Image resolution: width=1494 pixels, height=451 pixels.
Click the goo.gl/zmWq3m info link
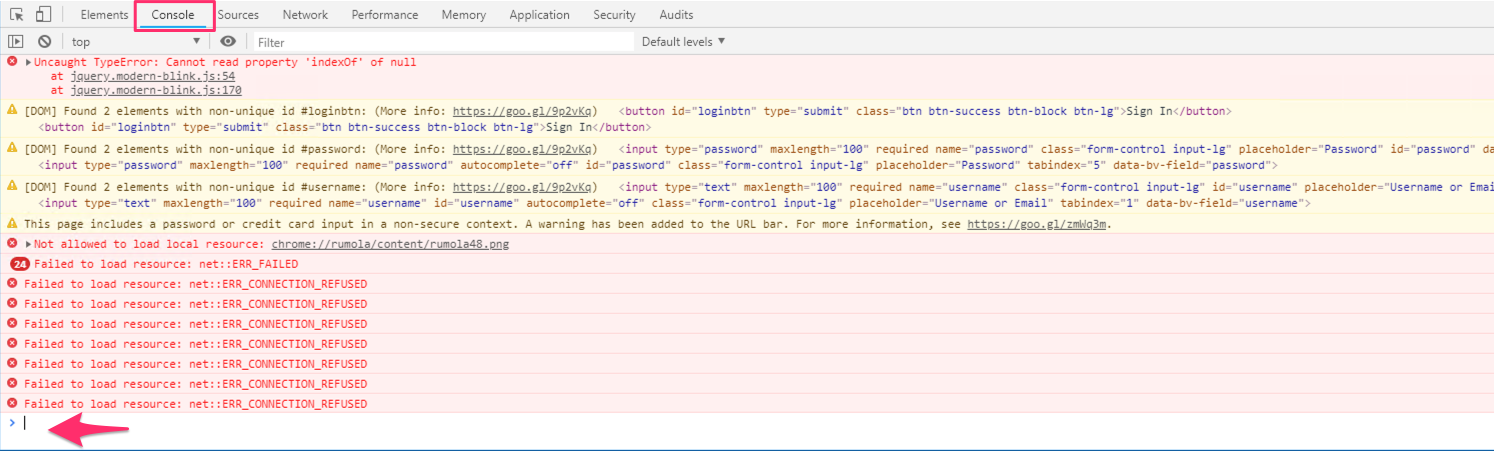(x=1038, y=224)
